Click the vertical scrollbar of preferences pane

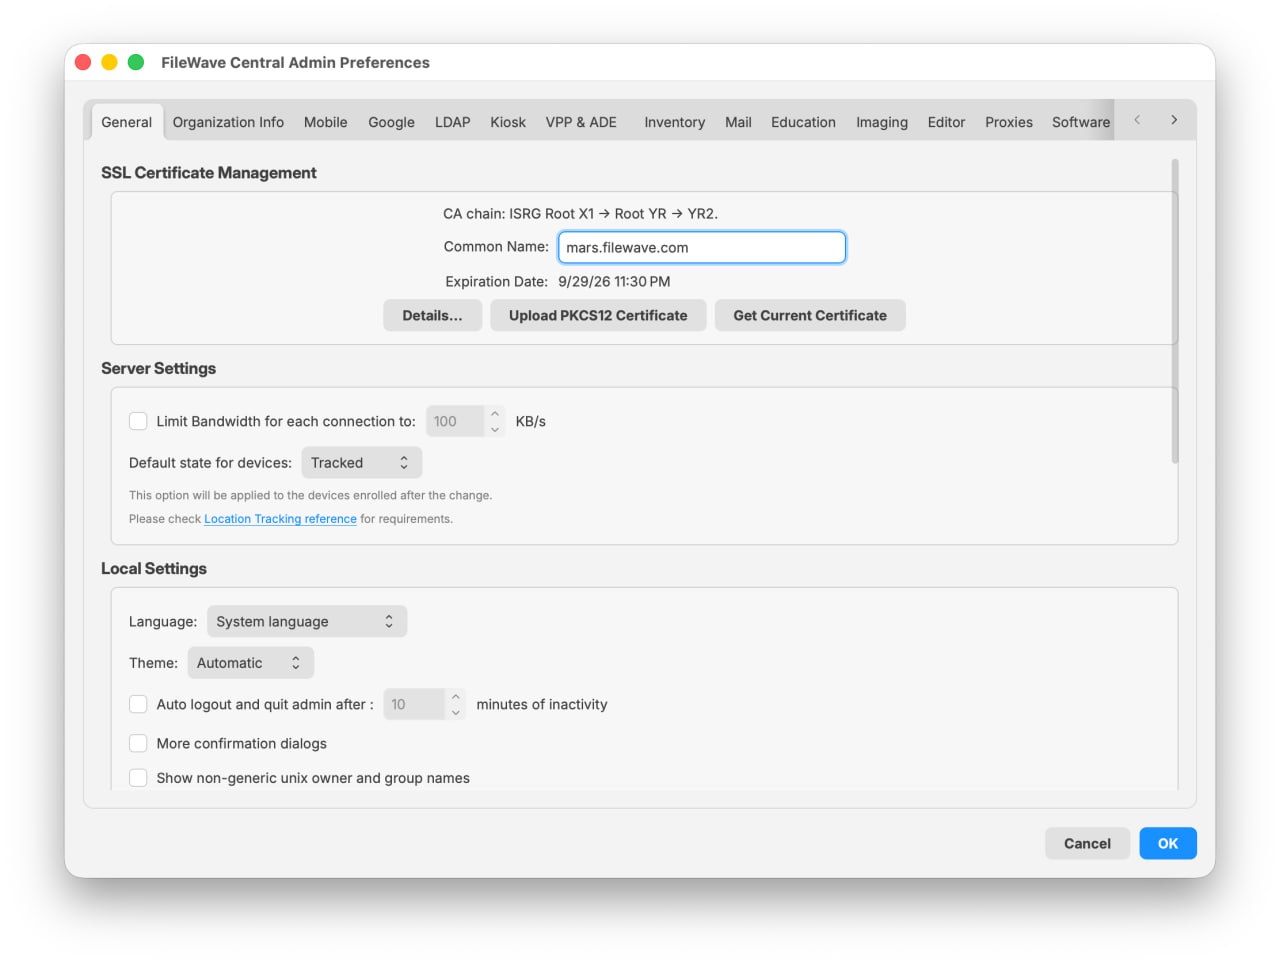tap(1175, 311)
